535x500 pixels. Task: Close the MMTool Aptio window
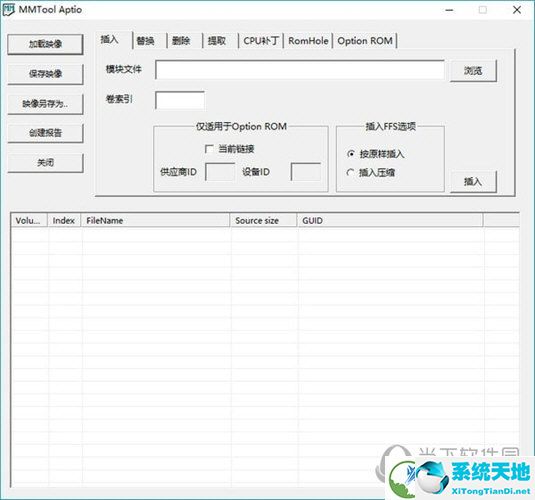[x=517, y=10]
